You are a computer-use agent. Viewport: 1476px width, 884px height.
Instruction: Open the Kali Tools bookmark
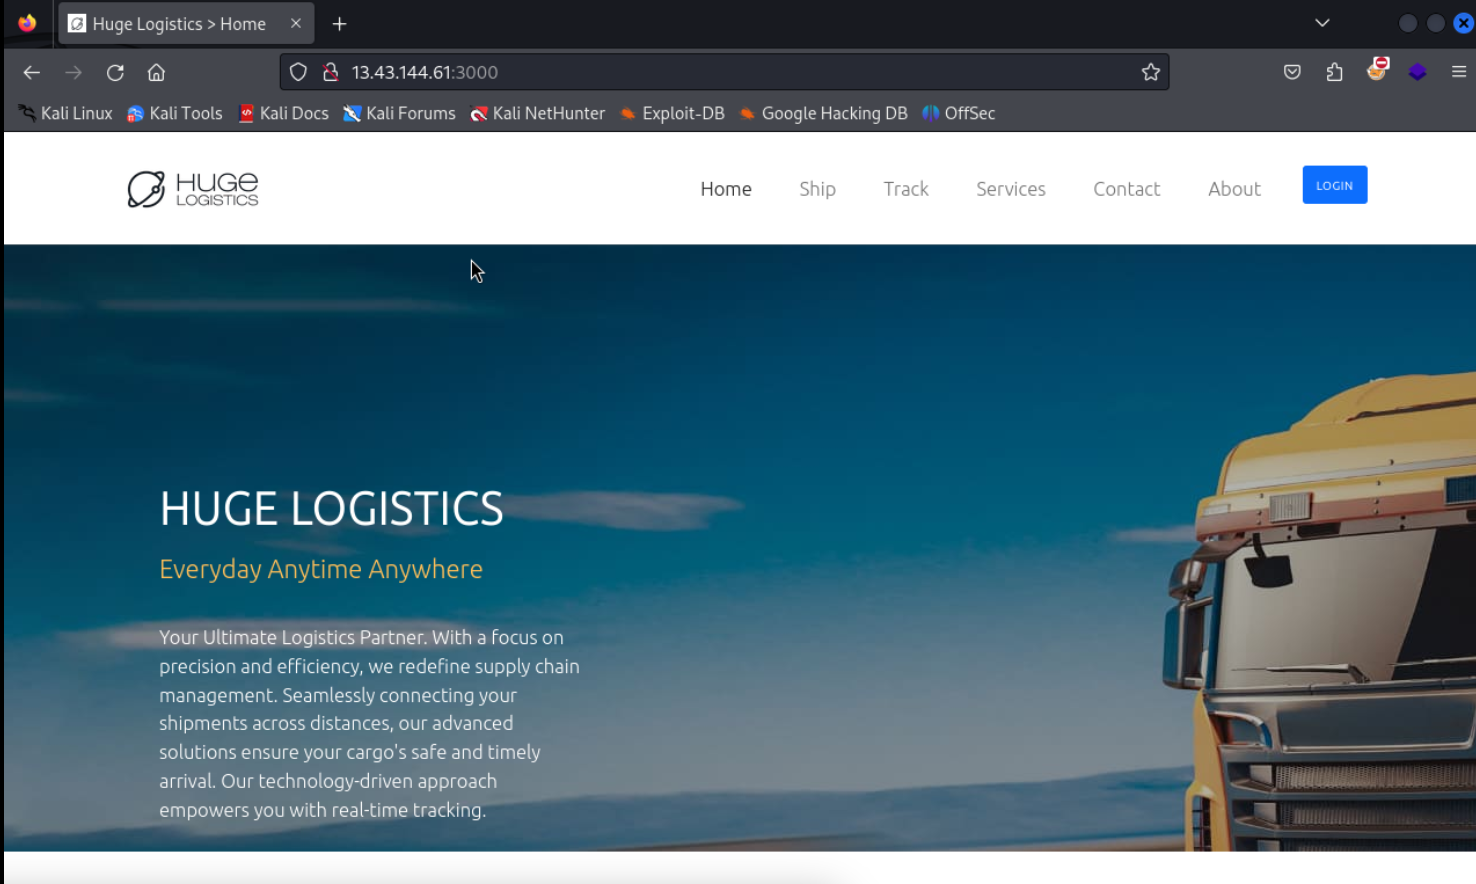click(x=175, y=113)
